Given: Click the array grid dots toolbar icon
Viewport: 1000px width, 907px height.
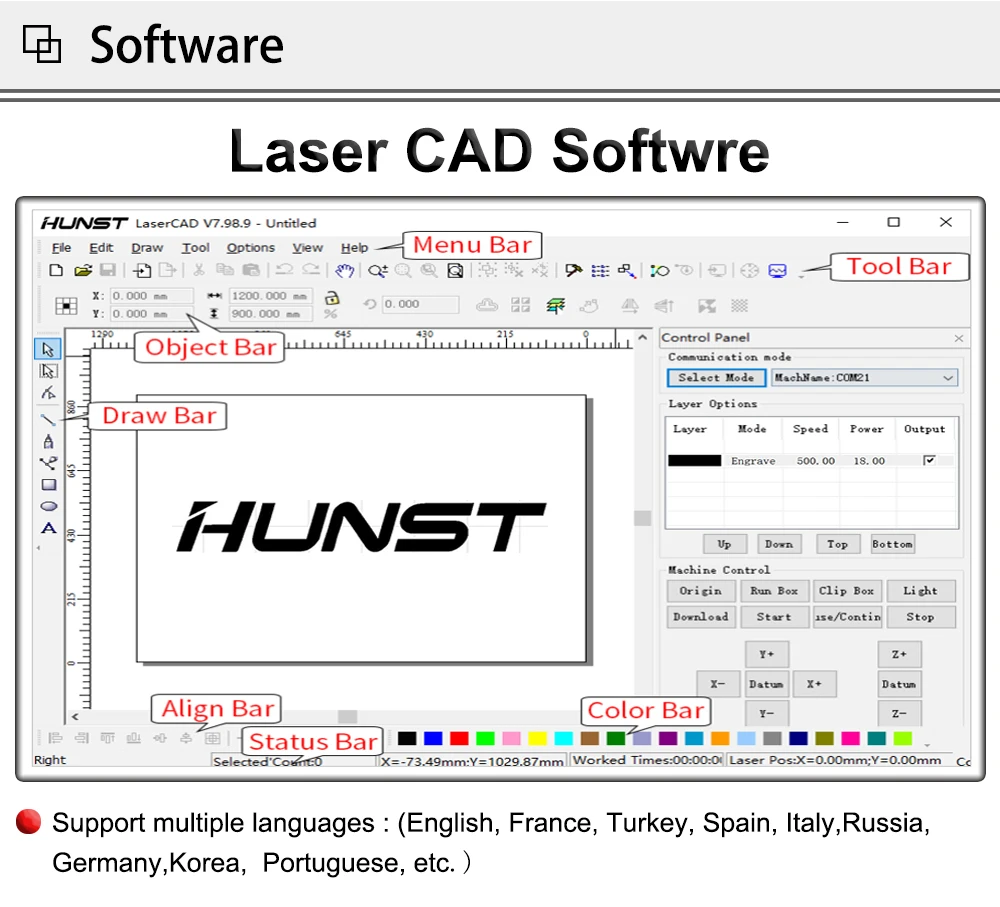Looking at the screenshot, I should point(600,270).
